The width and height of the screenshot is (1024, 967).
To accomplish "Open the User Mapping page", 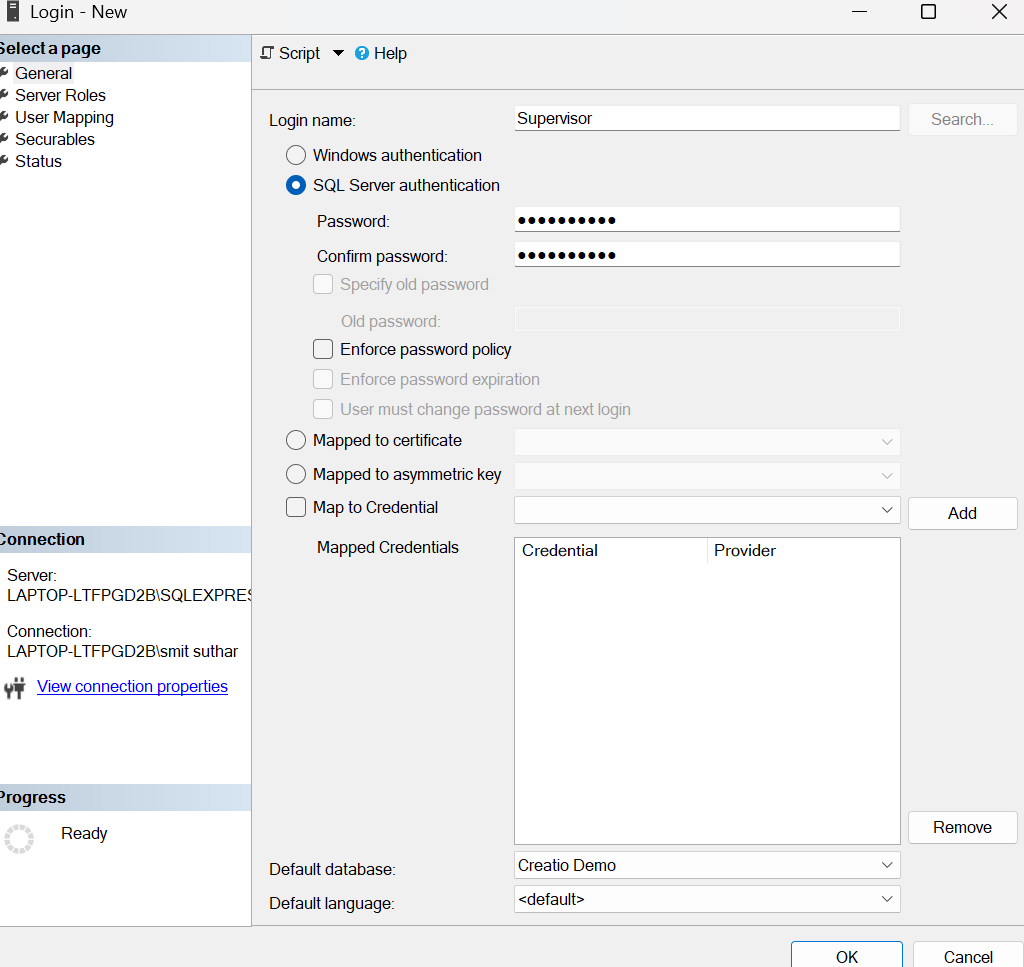I will pyautogui.click(x=64, y=118).
